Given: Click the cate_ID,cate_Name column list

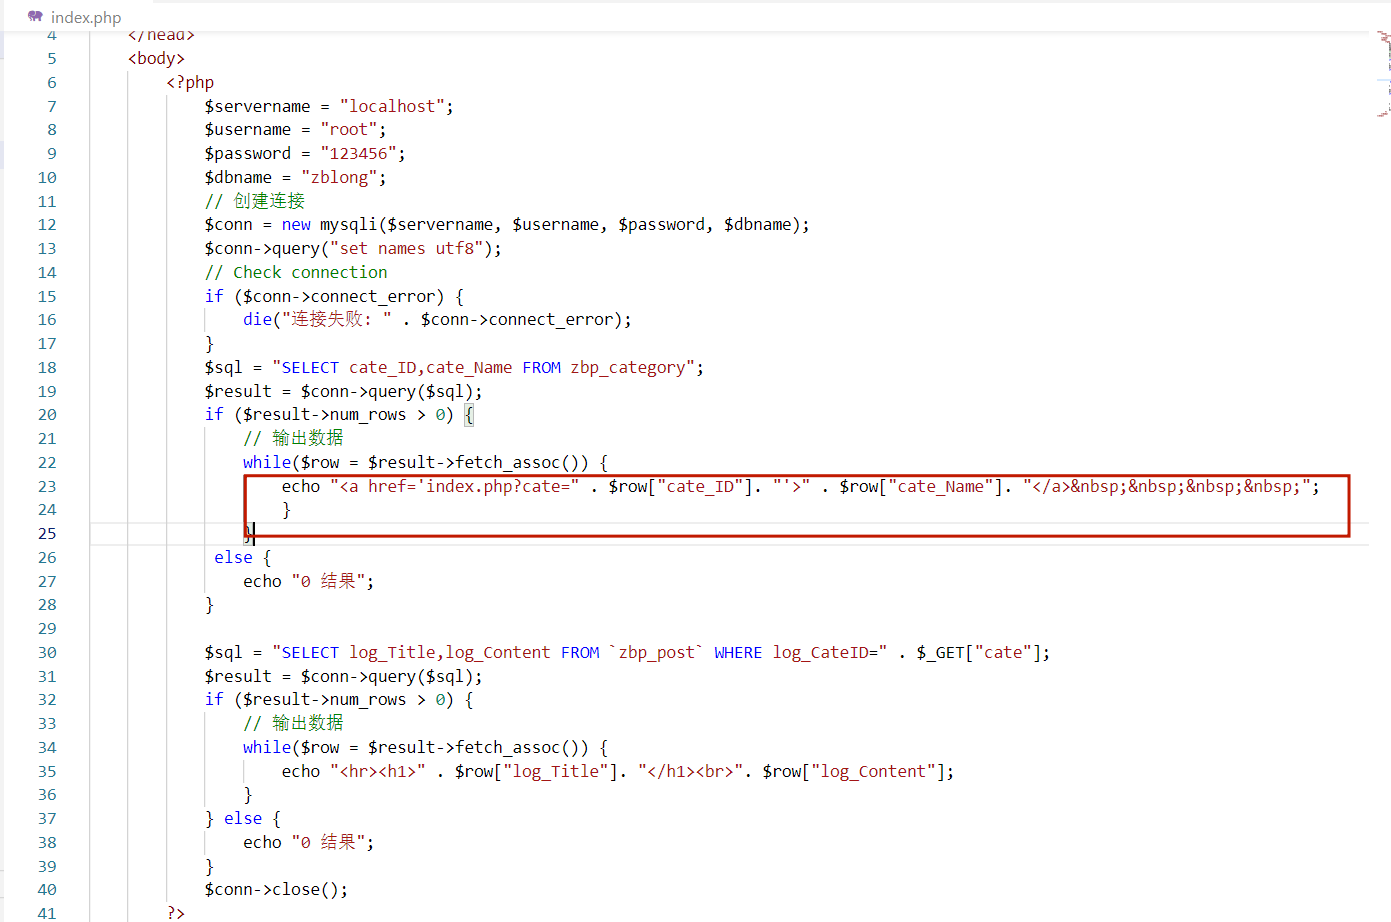Looking at the screenshot, I should 430,368.
